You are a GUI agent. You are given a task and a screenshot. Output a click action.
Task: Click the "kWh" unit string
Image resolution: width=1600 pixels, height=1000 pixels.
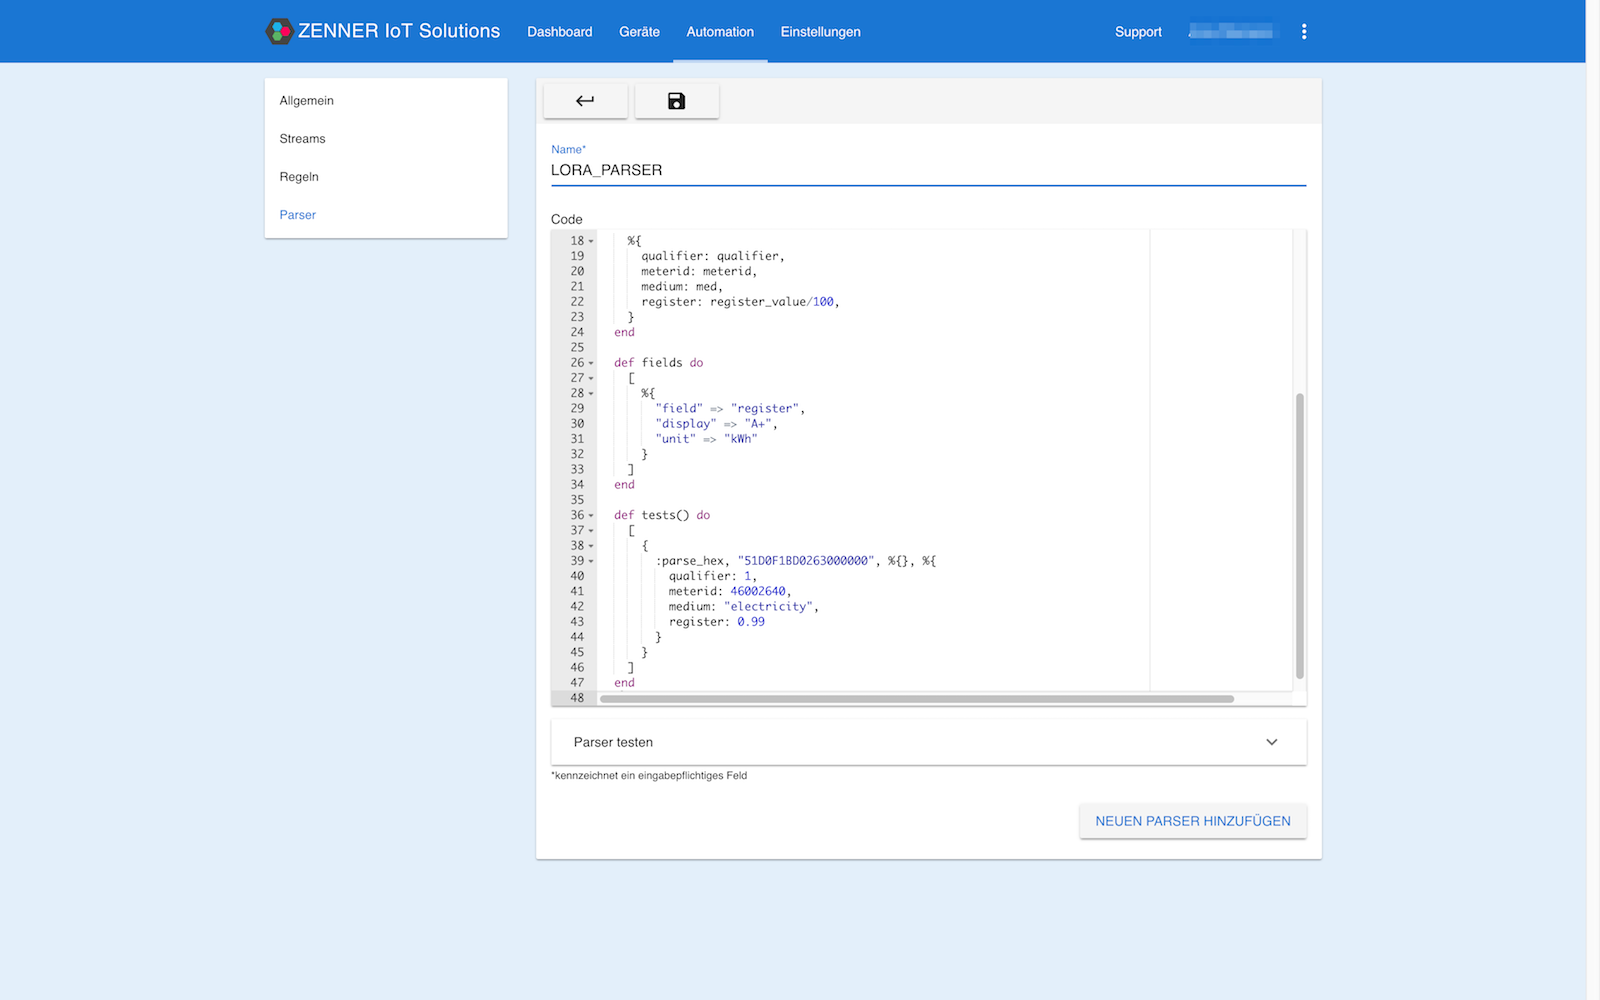(741, 439)
